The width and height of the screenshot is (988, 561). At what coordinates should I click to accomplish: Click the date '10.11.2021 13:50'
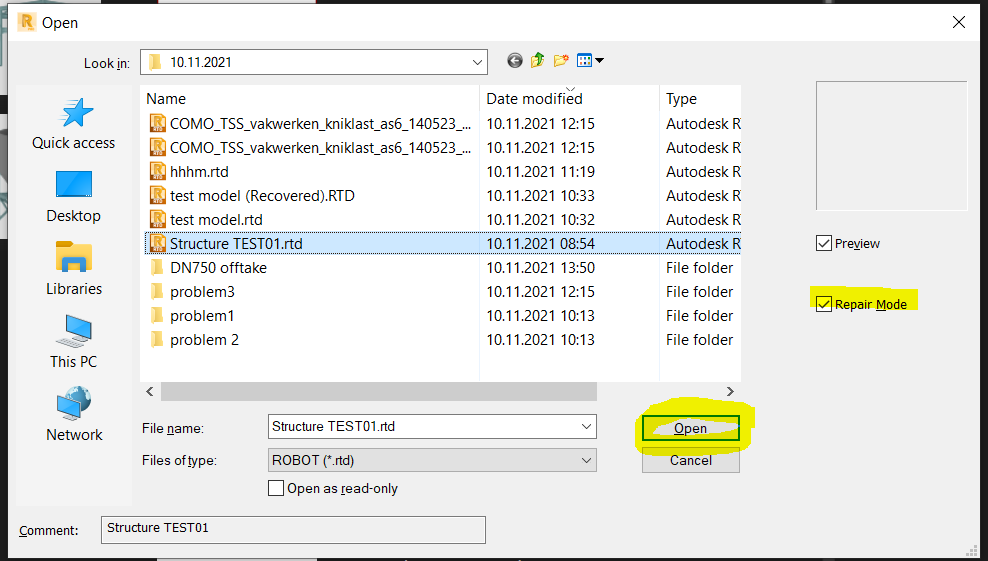click(x=541, y=267)
